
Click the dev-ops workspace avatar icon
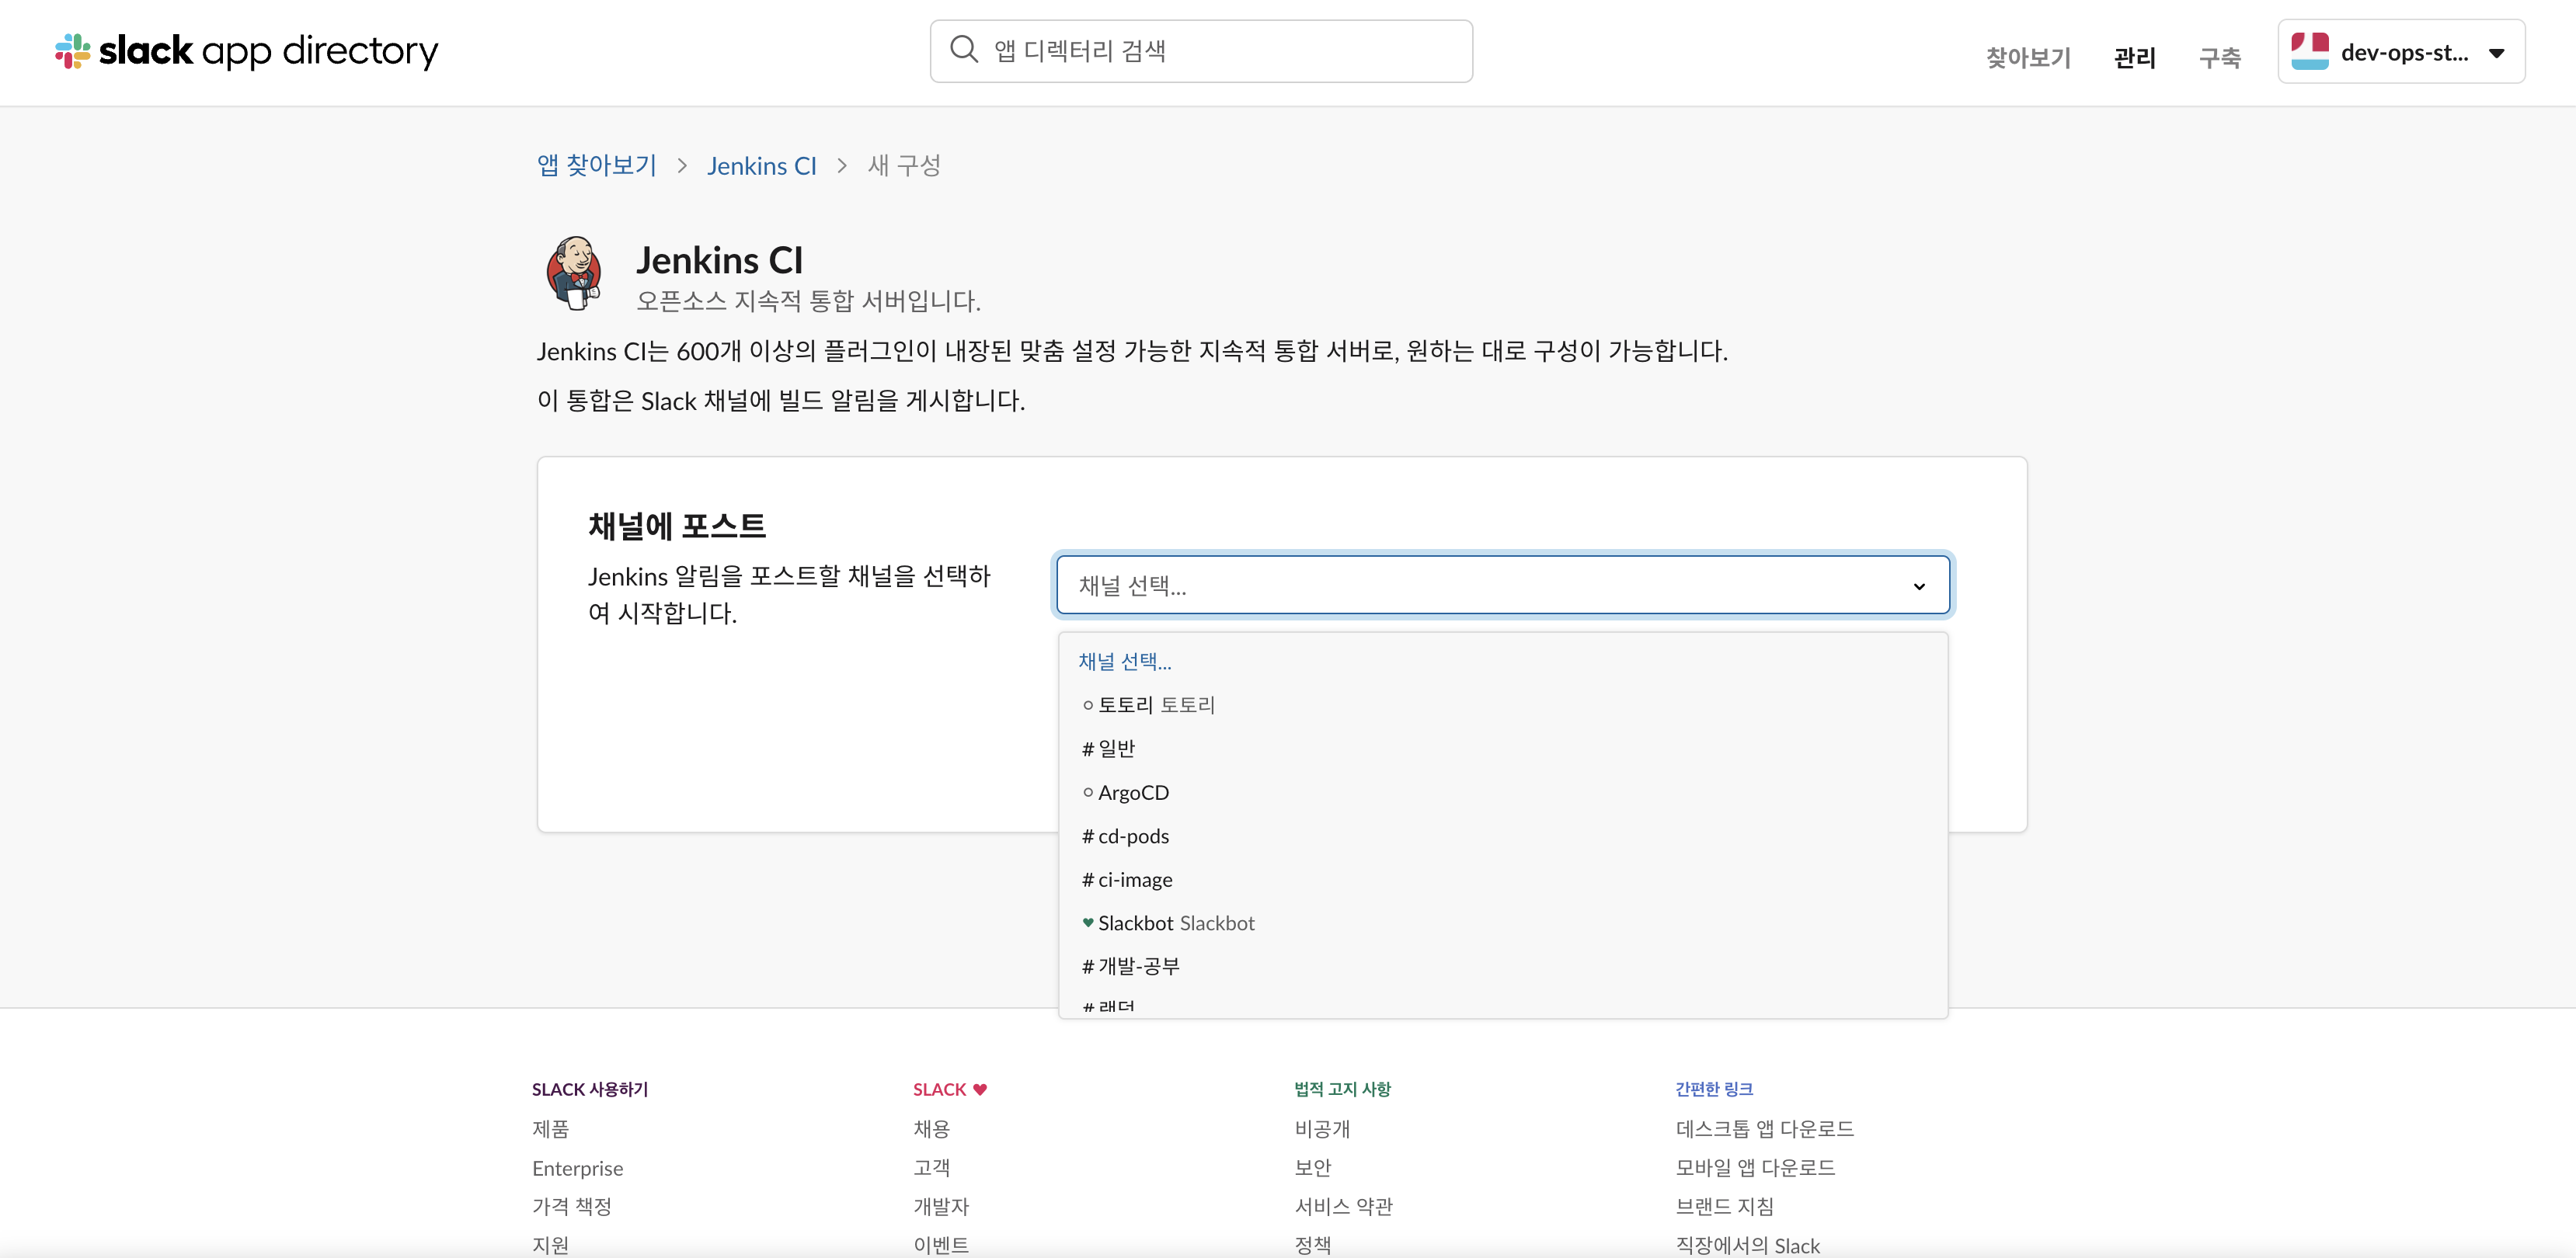(x=2309, y=51)
